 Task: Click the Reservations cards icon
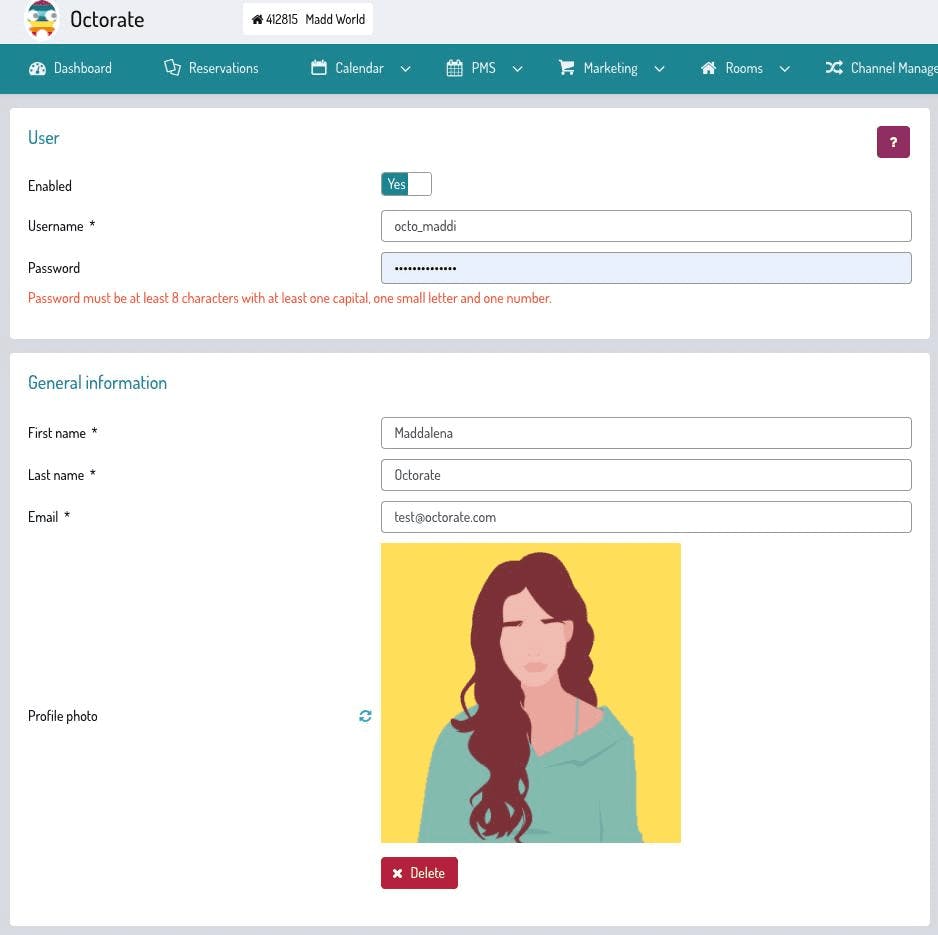[x=172, y=68]
